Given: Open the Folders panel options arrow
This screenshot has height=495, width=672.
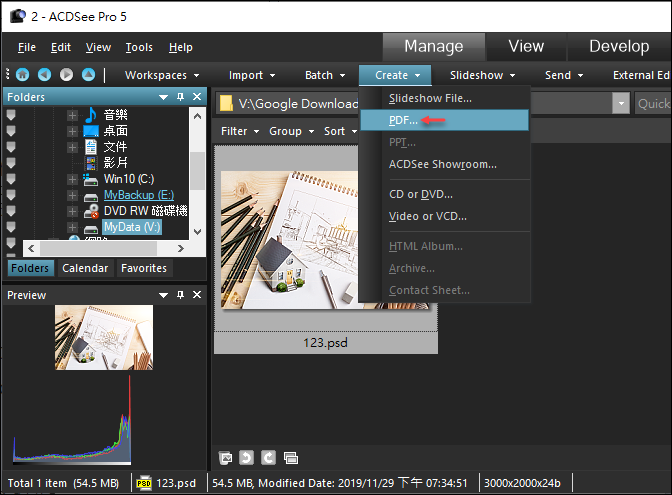Looking at the screenshot, I should [x=163, y=97].
